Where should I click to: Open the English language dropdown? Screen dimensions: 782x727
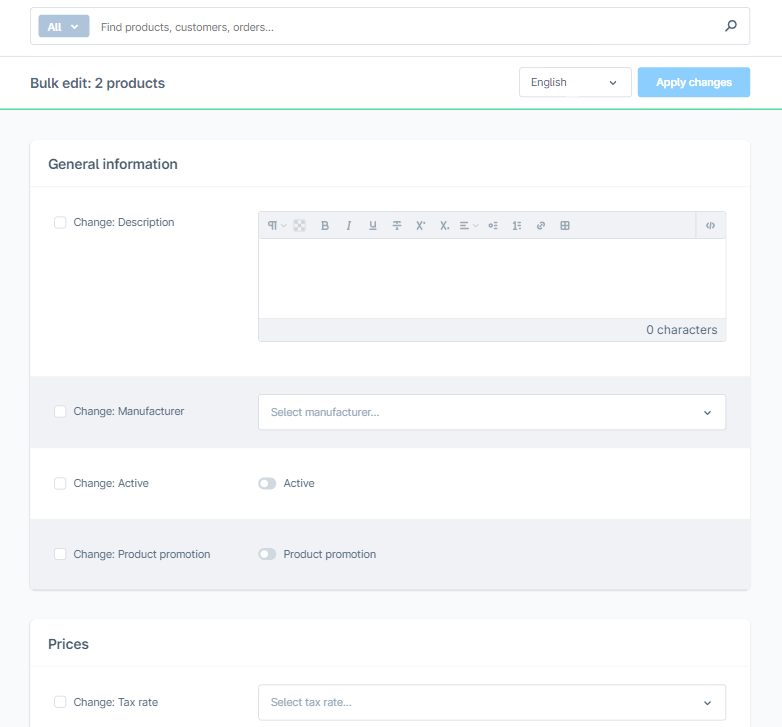[574, 83]
